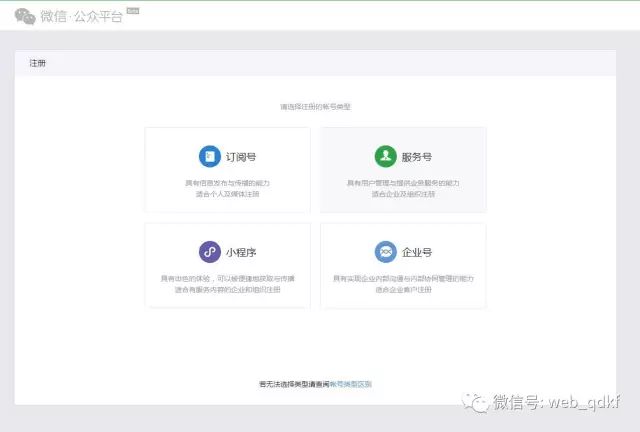Choose the 企业号 account type title
Image resolution: width=640 pixels, height=432 pixels.
pyautogui.click(x=417, y=253)
